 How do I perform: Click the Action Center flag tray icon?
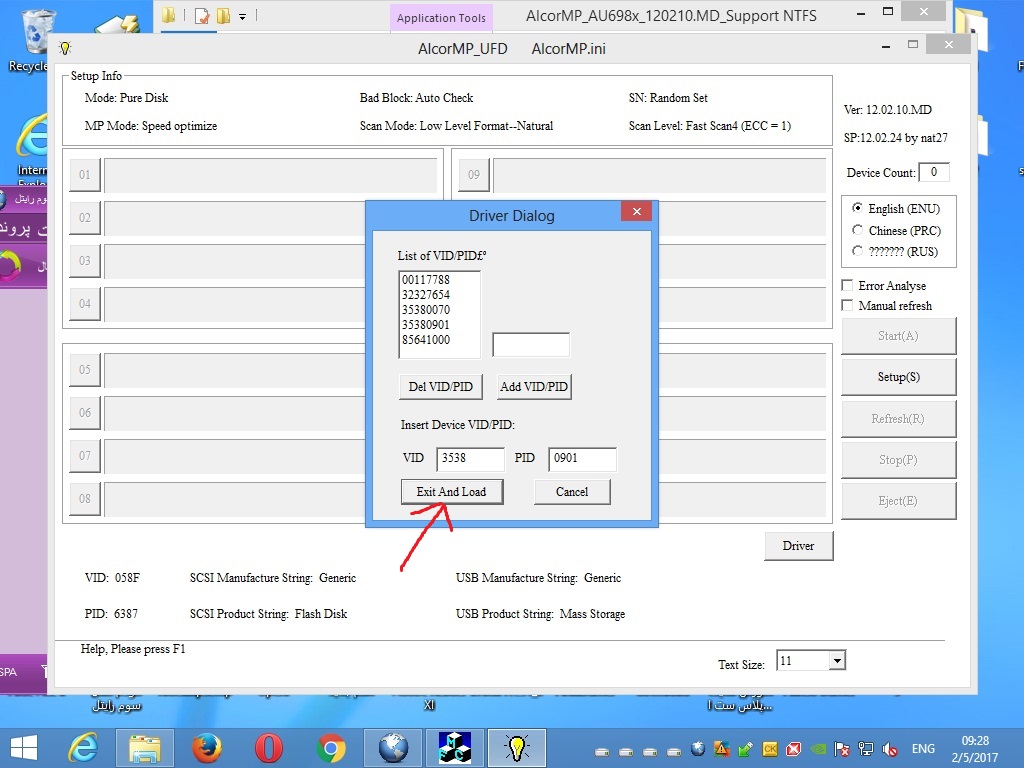(842, 749)
